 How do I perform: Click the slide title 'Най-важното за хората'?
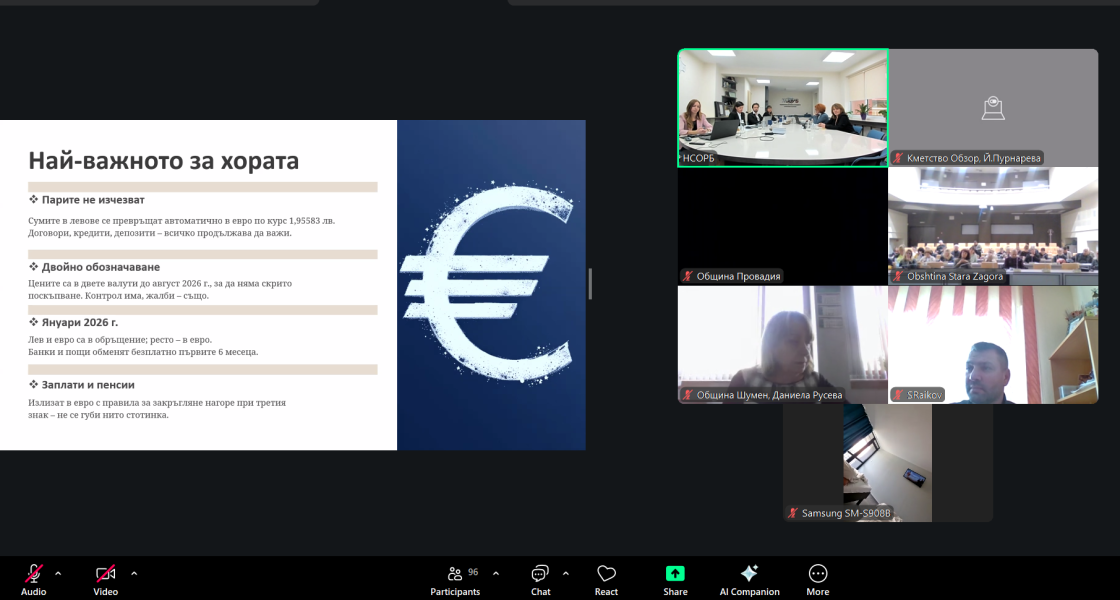[164, 161]
